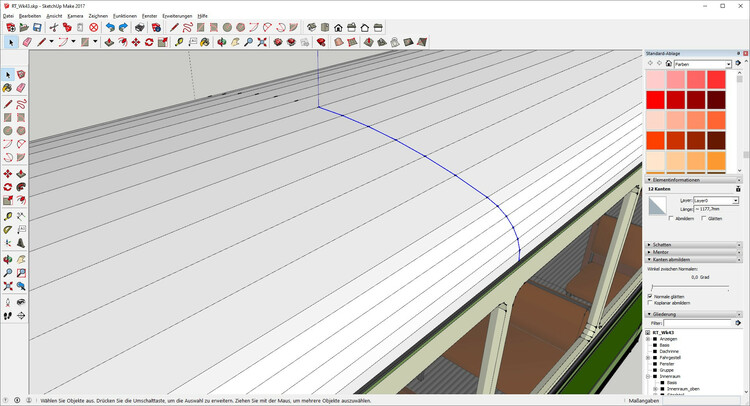Select the Tape Measure tool
This screenshot has height=406, width=750.
click(178, 43)
